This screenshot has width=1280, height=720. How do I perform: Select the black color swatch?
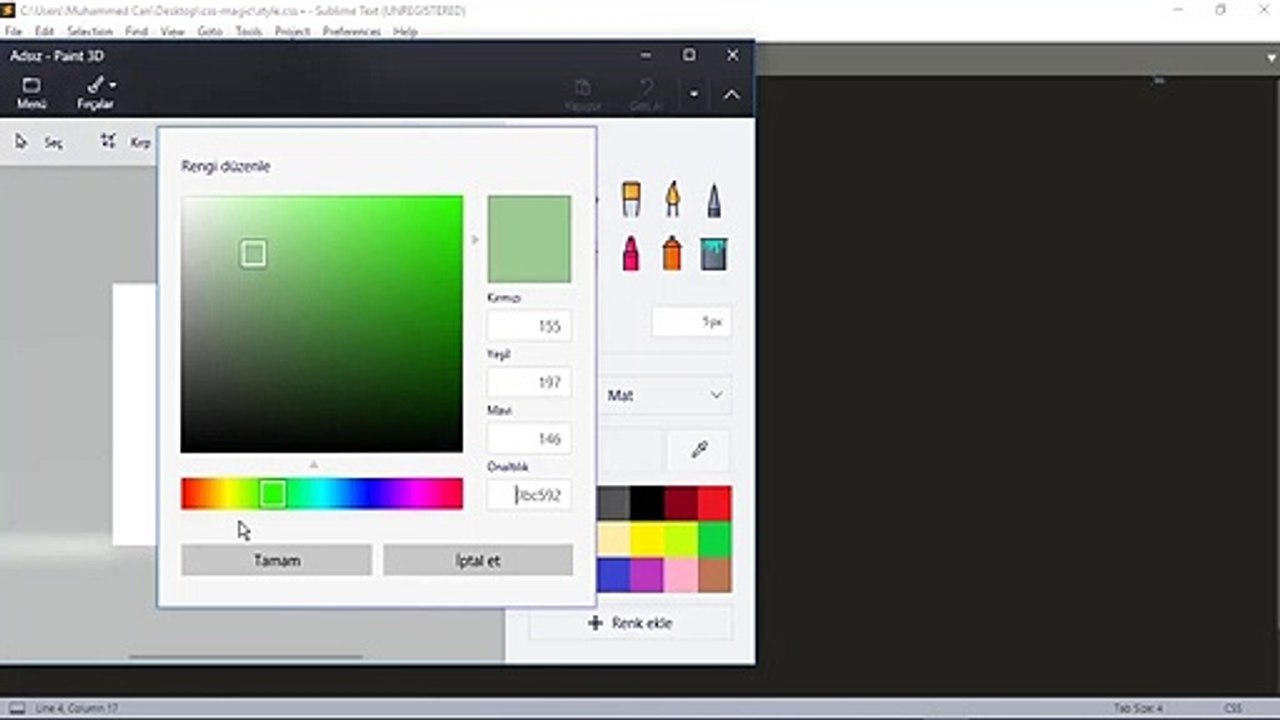point(647,503)
